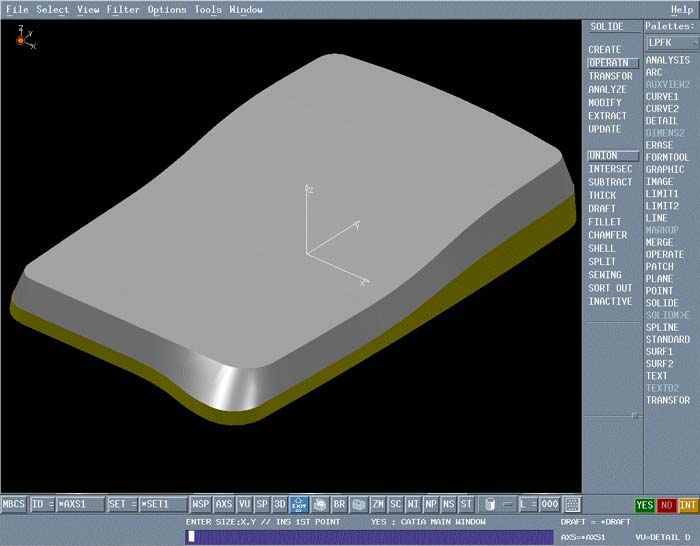Open the Help menu

pos(682,9)
